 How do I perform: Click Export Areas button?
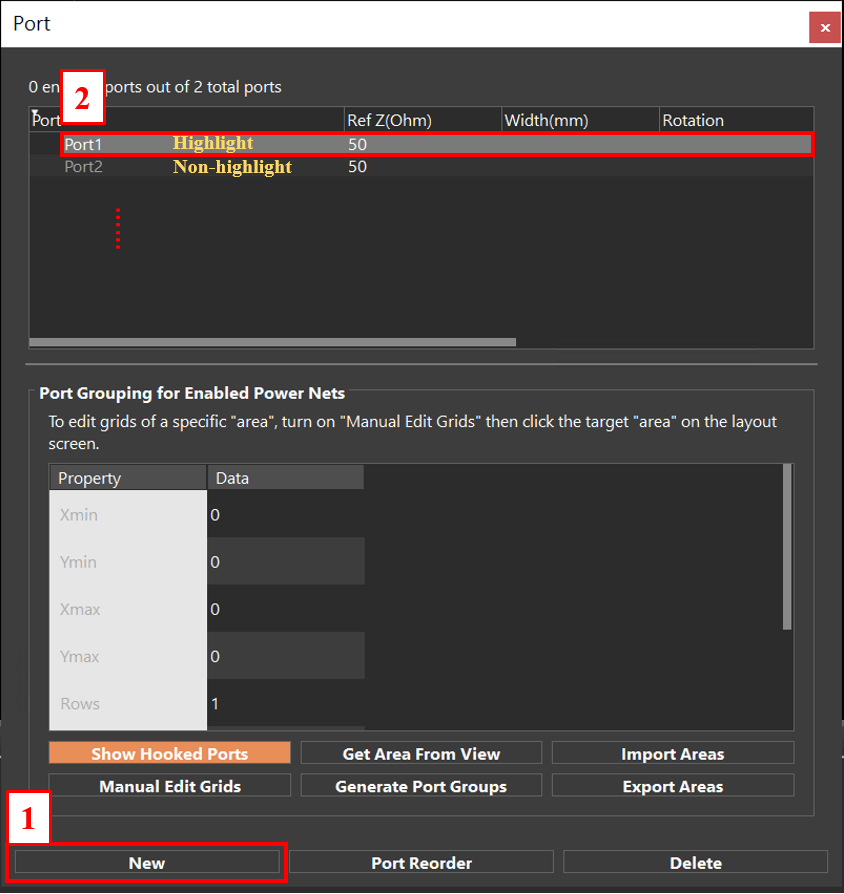point(673,786)
